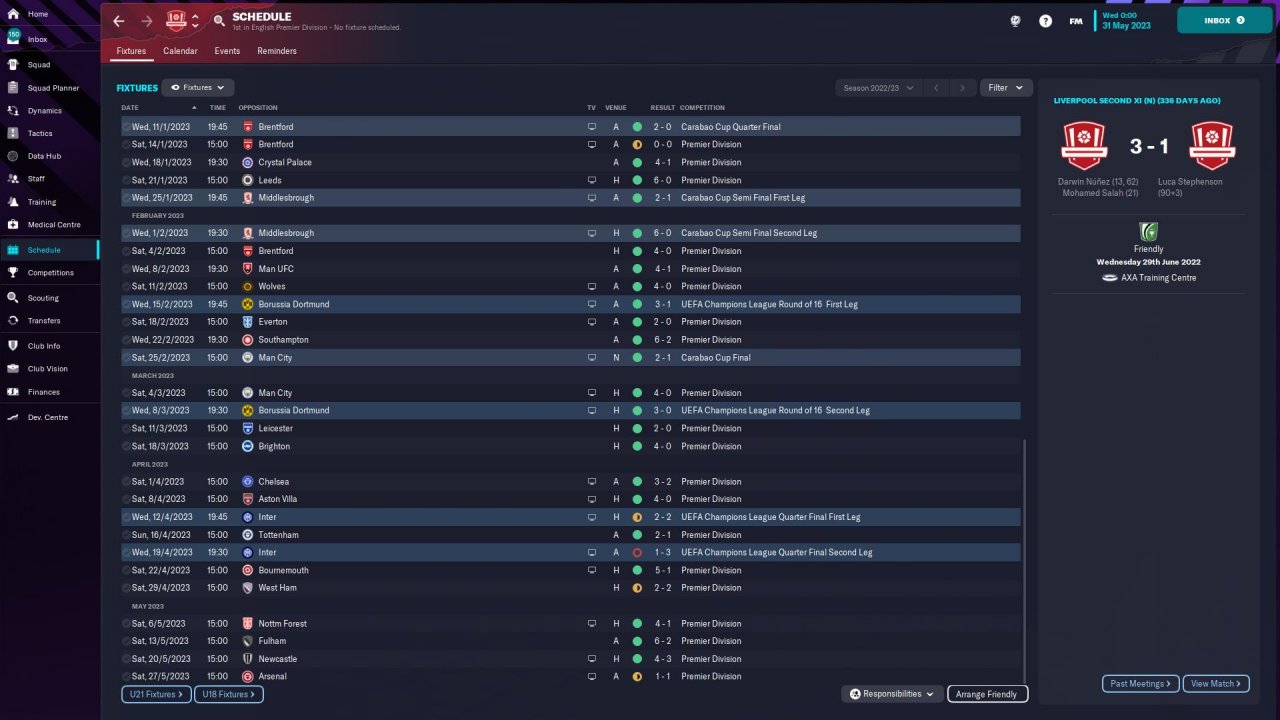Viewport: 1280px width, 720px height.
Task: Tick the select circle for Sat, 21/1/2023
Action: pos(126,180)
